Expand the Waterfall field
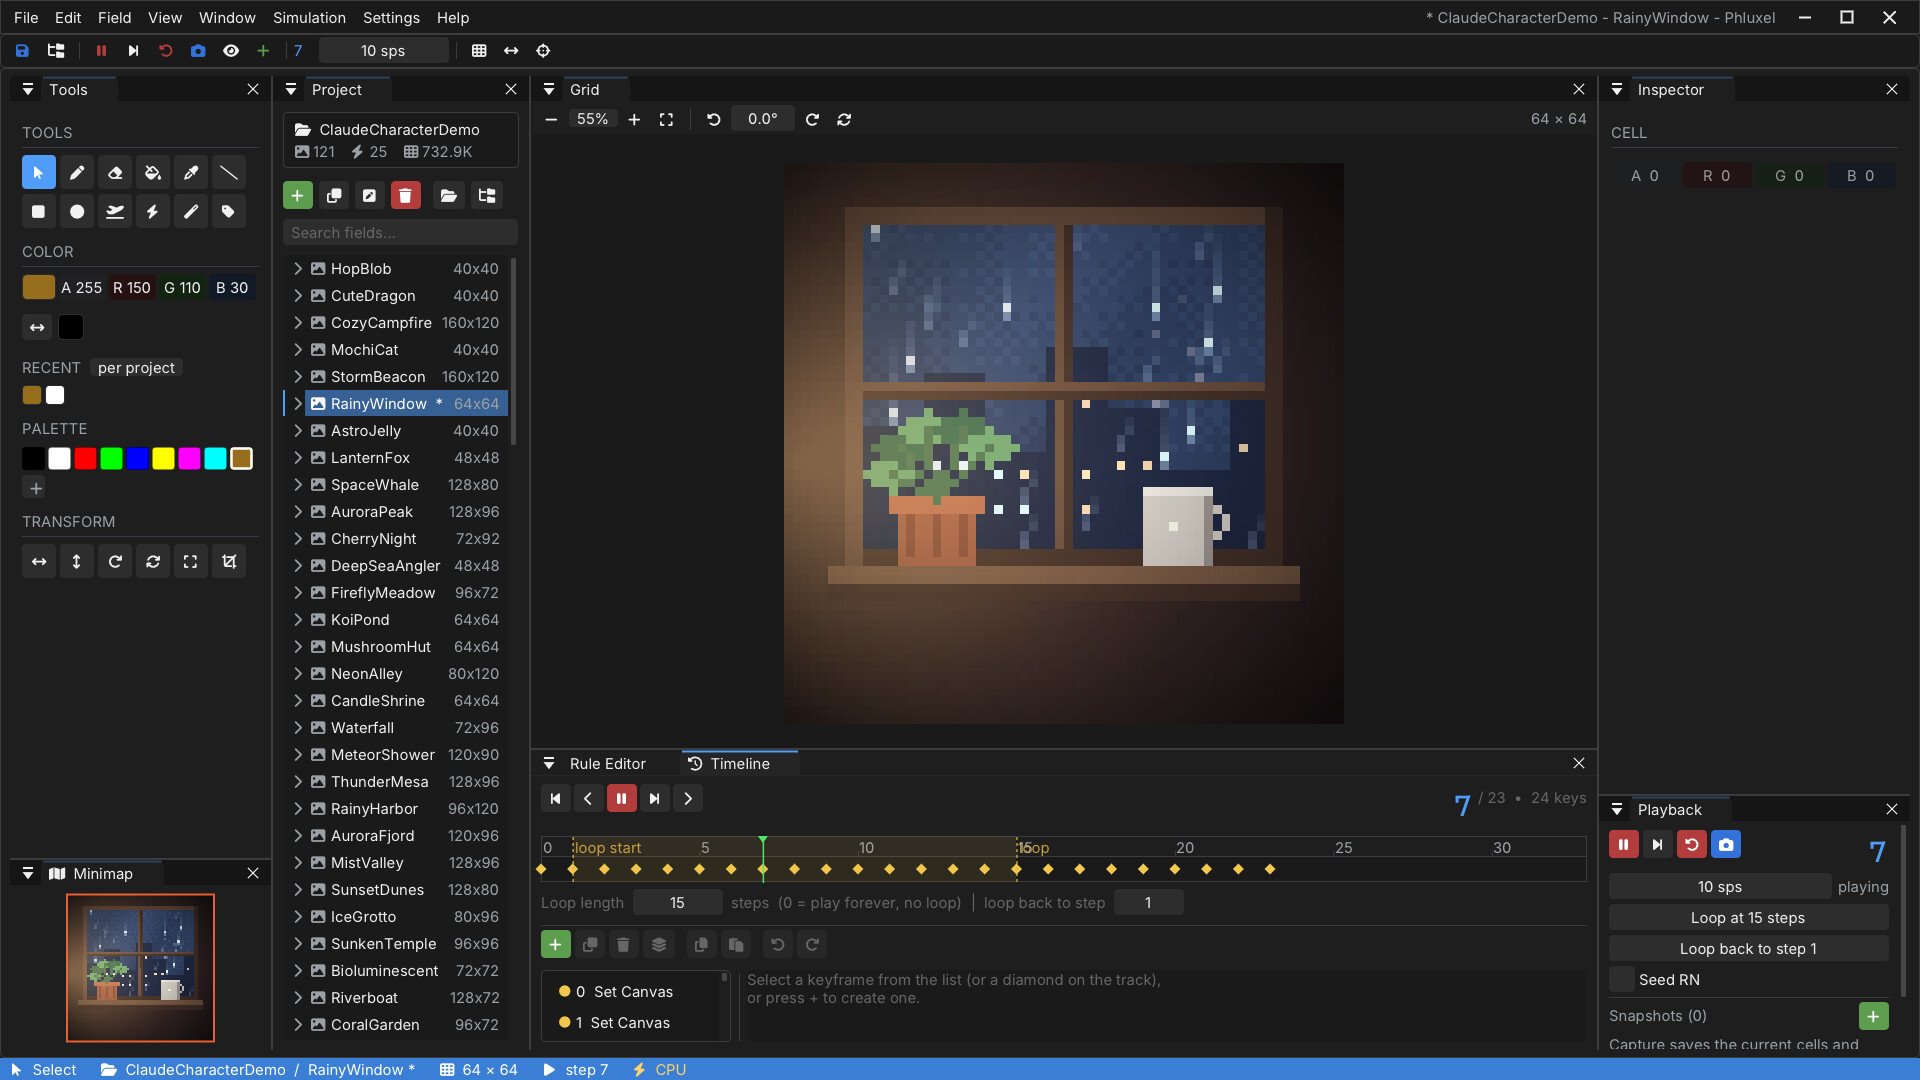This screenshot has height=1080, width=1920. tap(298, 728)
